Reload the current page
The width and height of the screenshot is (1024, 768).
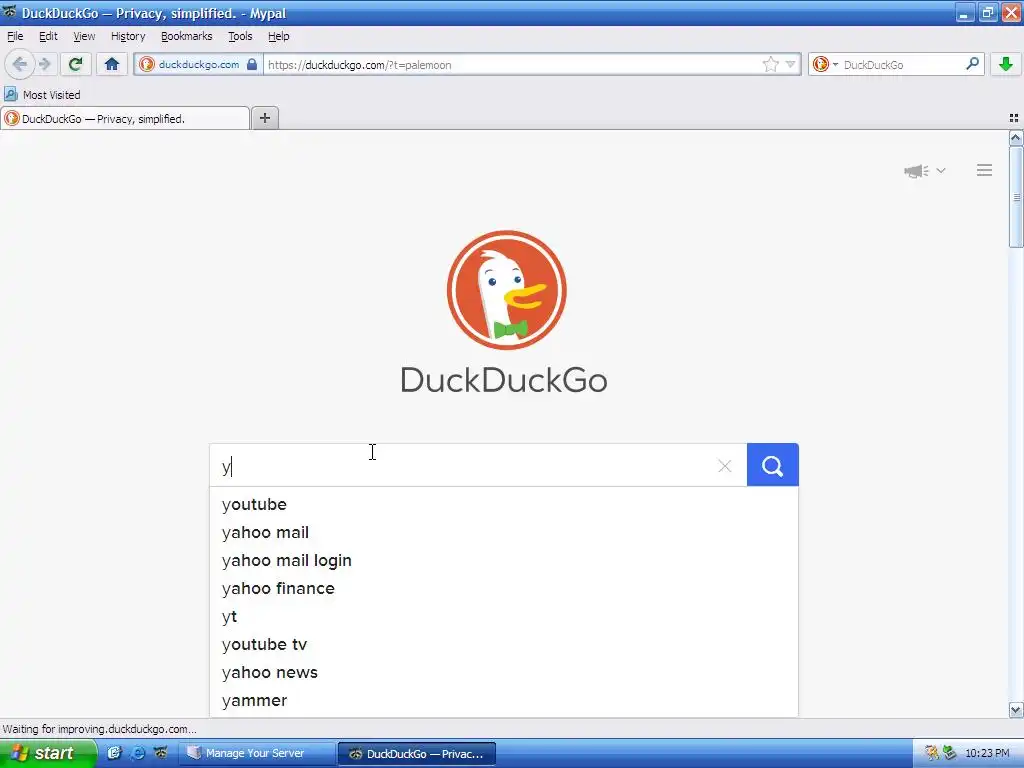pos(76,64)
